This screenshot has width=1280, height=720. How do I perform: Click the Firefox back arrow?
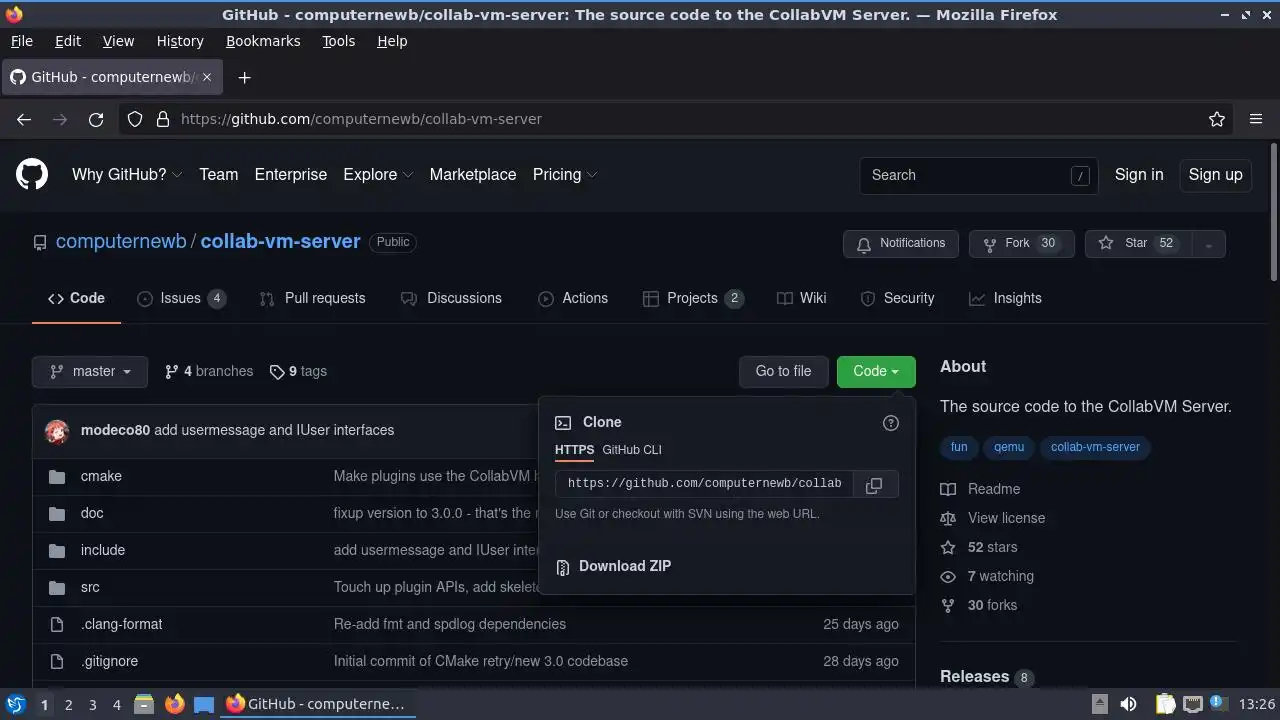tap(24, 119)
